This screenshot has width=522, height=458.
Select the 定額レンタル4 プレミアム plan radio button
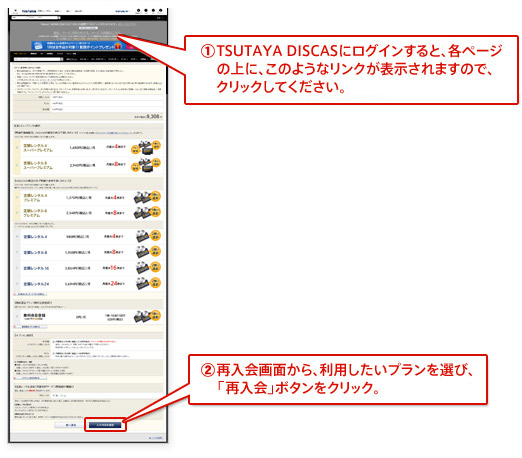pos(17,197)
